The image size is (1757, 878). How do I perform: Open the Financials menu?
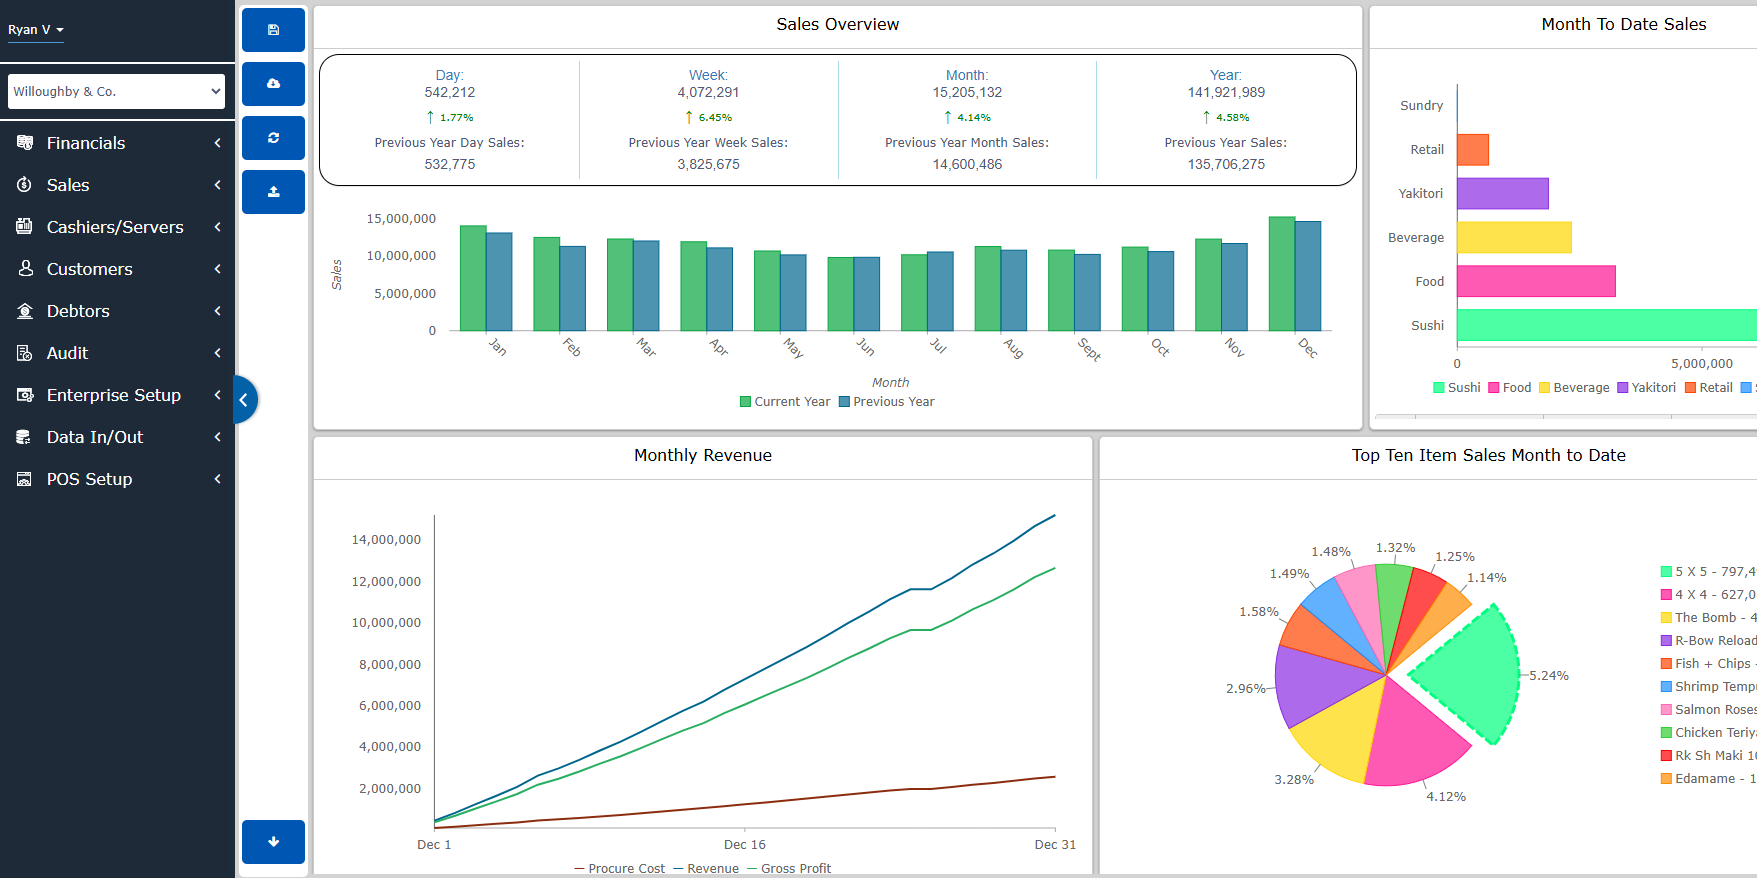[117, 143]
